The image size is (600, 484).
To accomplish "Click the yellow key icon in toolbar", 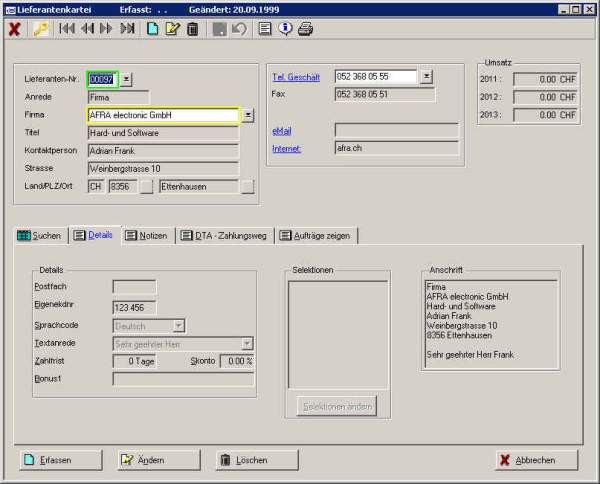I will (41, 29).
